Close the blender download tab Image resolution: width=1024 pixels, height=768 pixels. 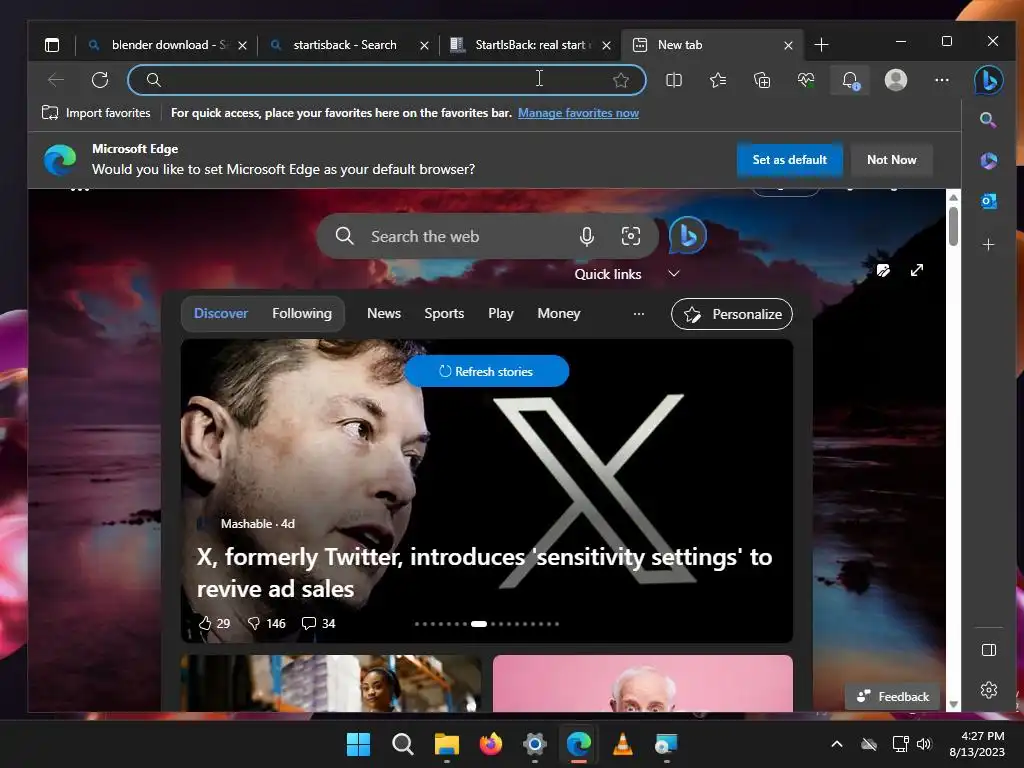(x=242, y=45)
